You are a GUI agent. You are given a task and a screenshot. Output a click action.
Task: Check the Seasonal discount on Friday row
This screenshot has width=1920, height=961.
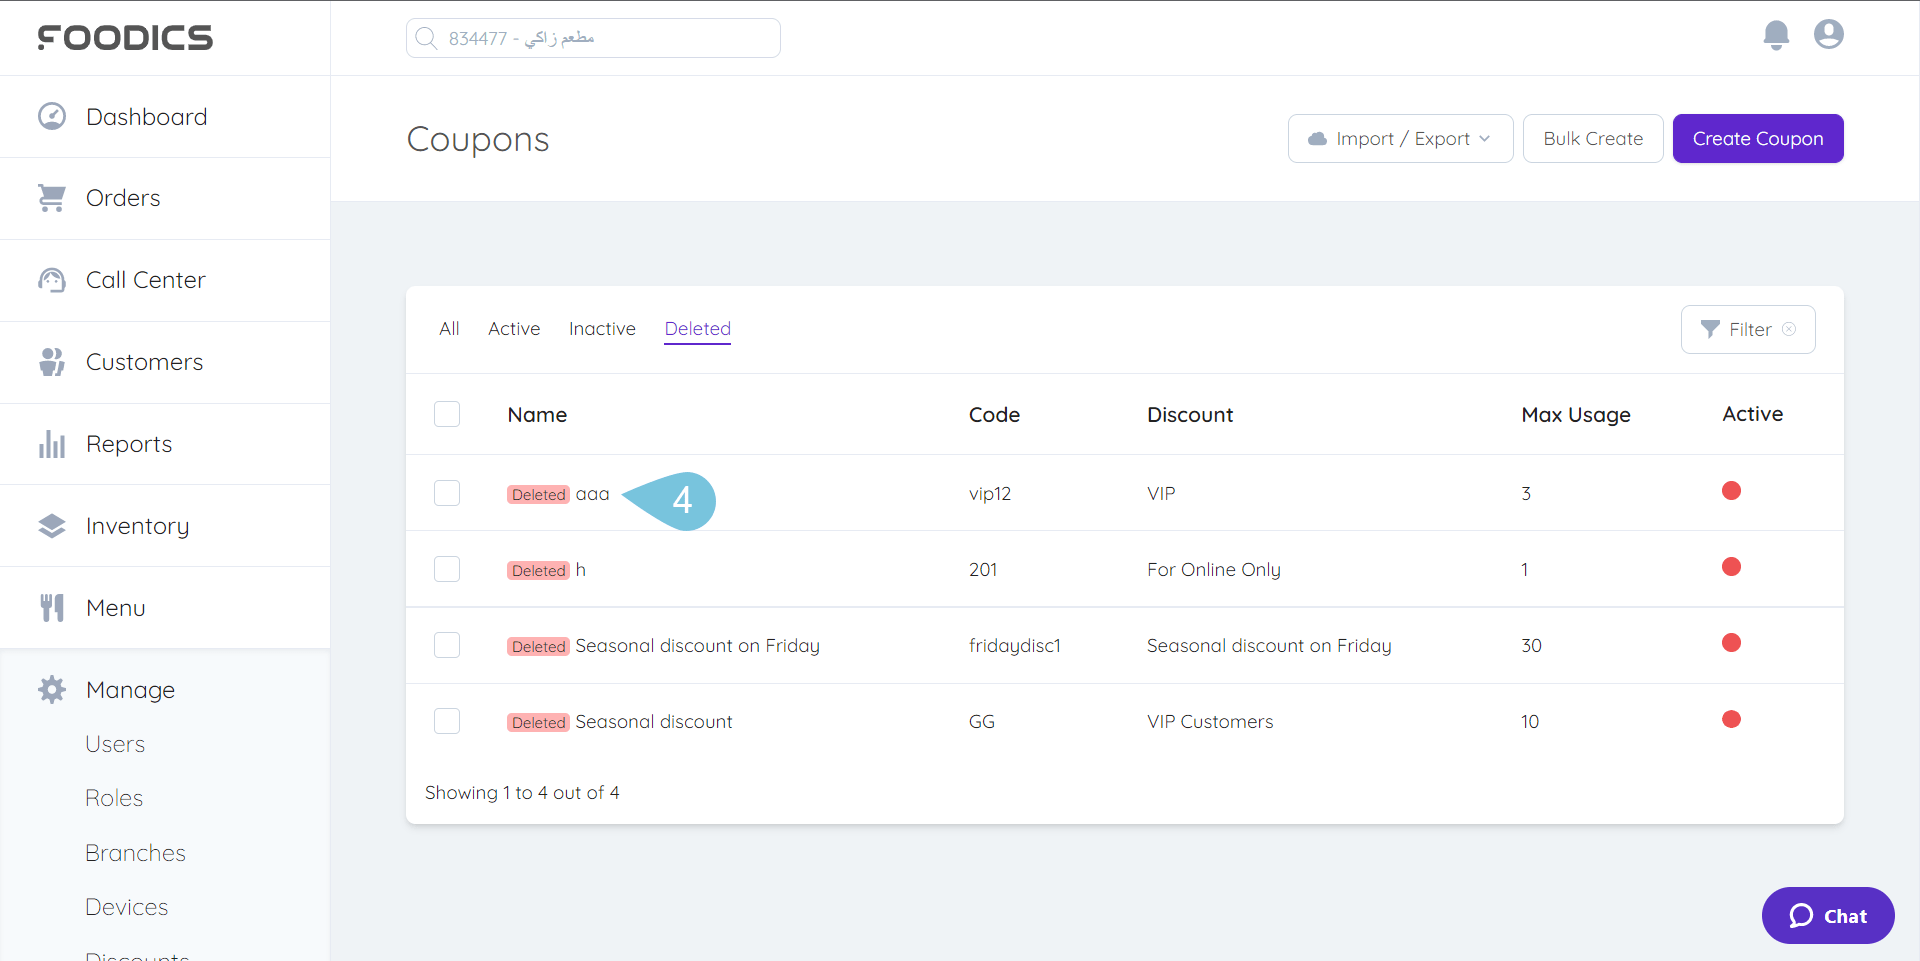(x=447, y=645)
